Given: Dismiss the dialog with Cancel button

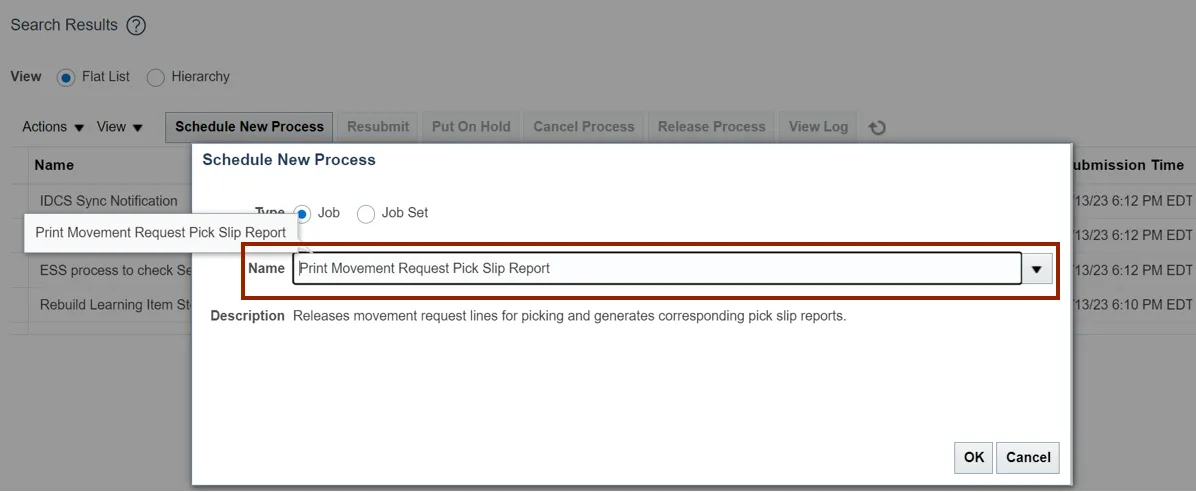Looking at the screenshot, I should point(1028,457).
